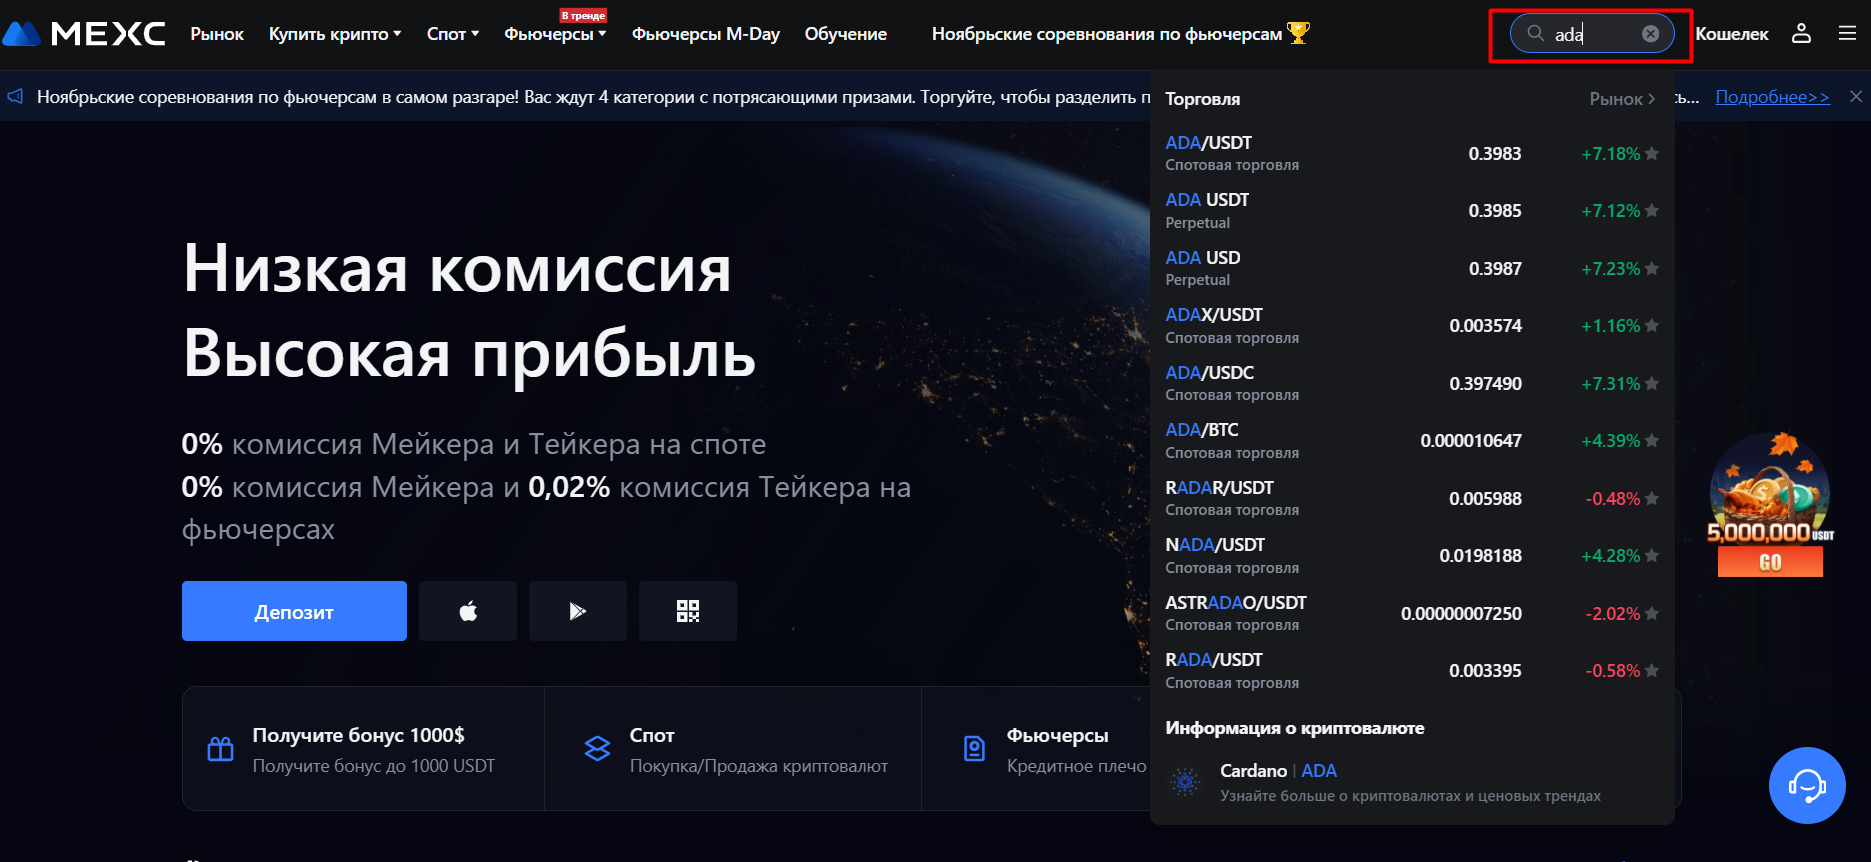Click the +7.12% change value
Screen dimensions: 1871x862
click(1610, 211)
